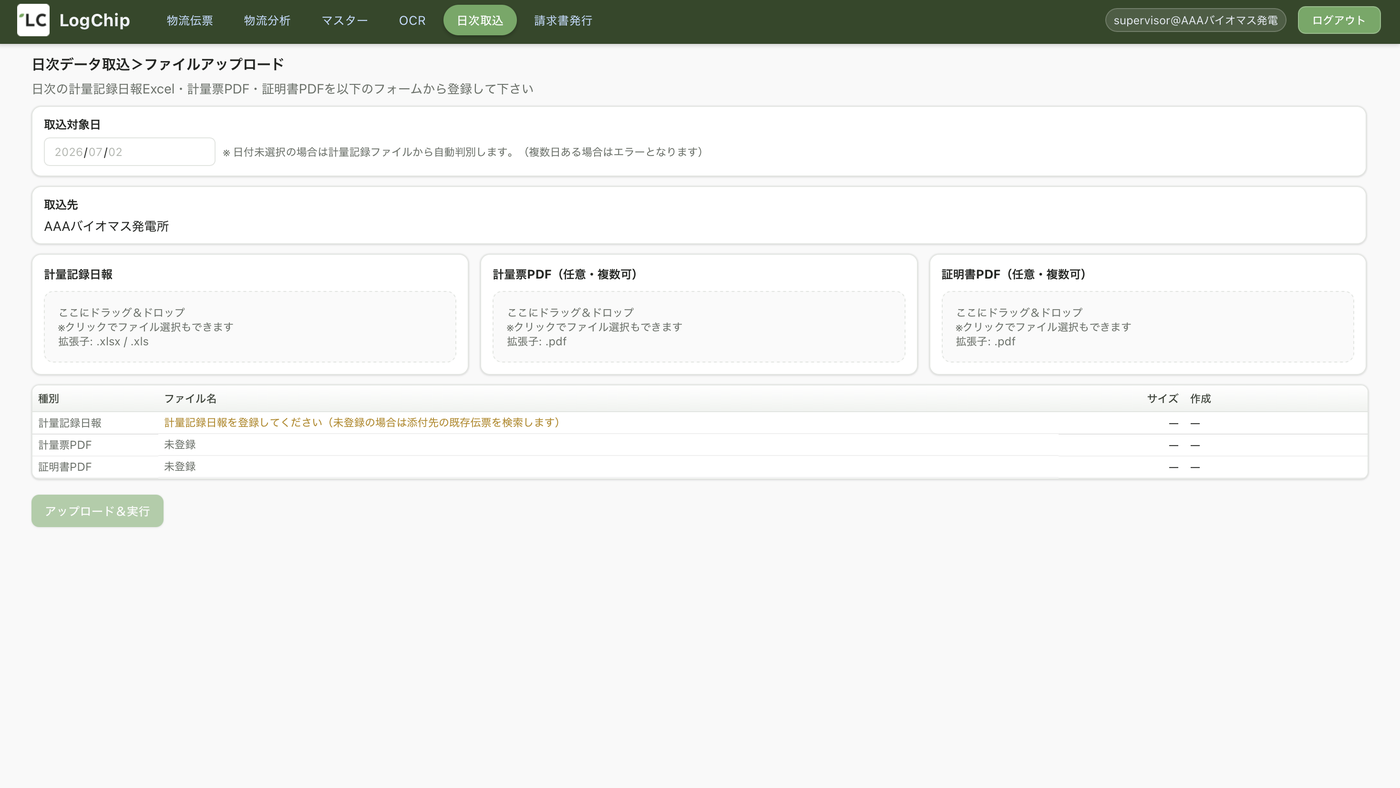Go to the マスター menu

pos(345,20)
